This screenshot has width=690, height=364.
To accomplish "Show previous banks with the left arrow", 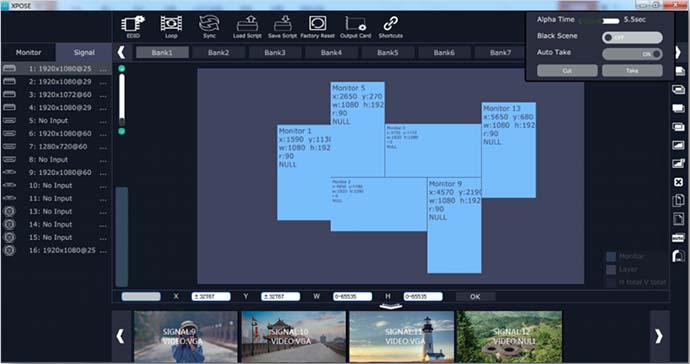I will pos(121,52).
